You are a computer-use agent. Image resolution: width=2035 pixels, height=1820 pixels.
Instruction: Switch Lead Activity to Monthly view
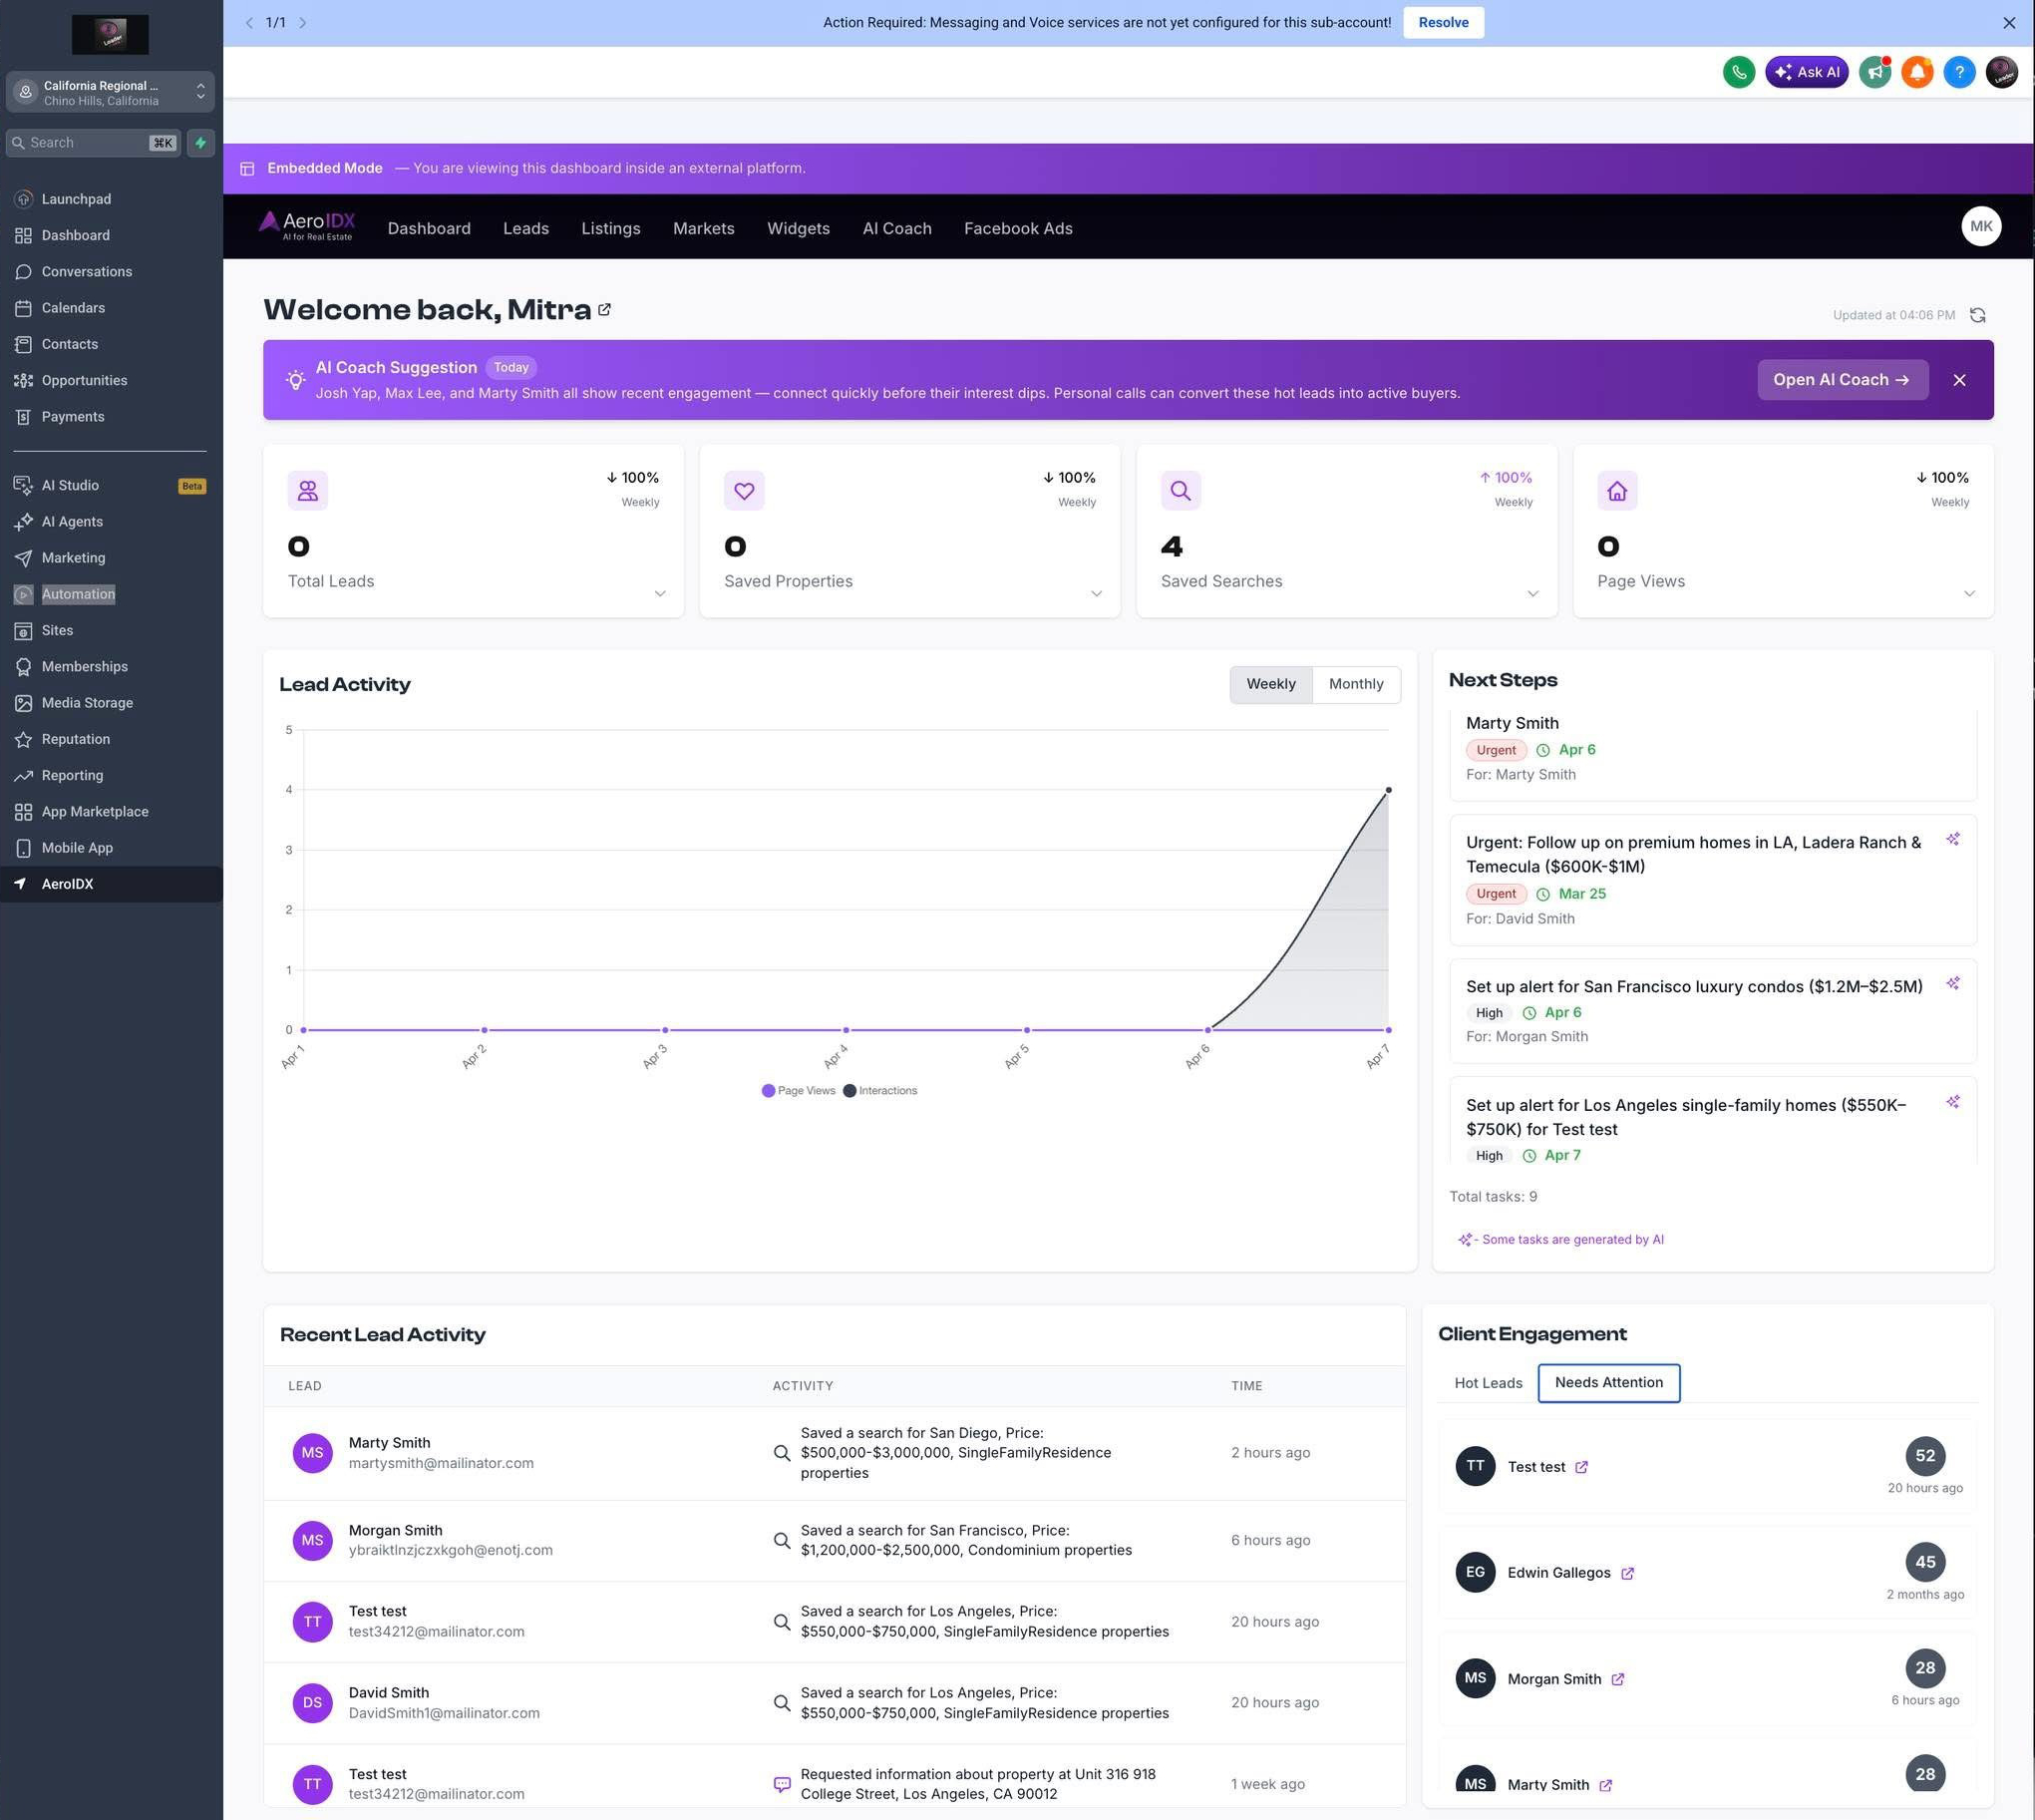1357,684
